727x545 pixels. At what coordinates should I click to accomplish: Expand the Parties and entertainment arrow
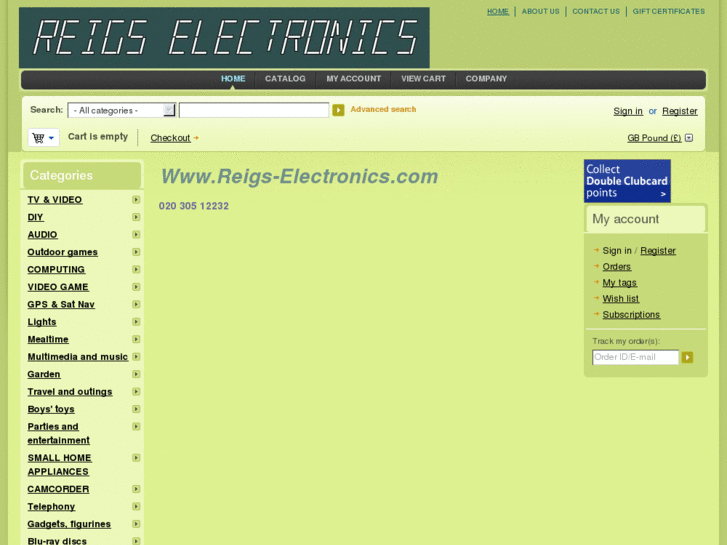136,426
